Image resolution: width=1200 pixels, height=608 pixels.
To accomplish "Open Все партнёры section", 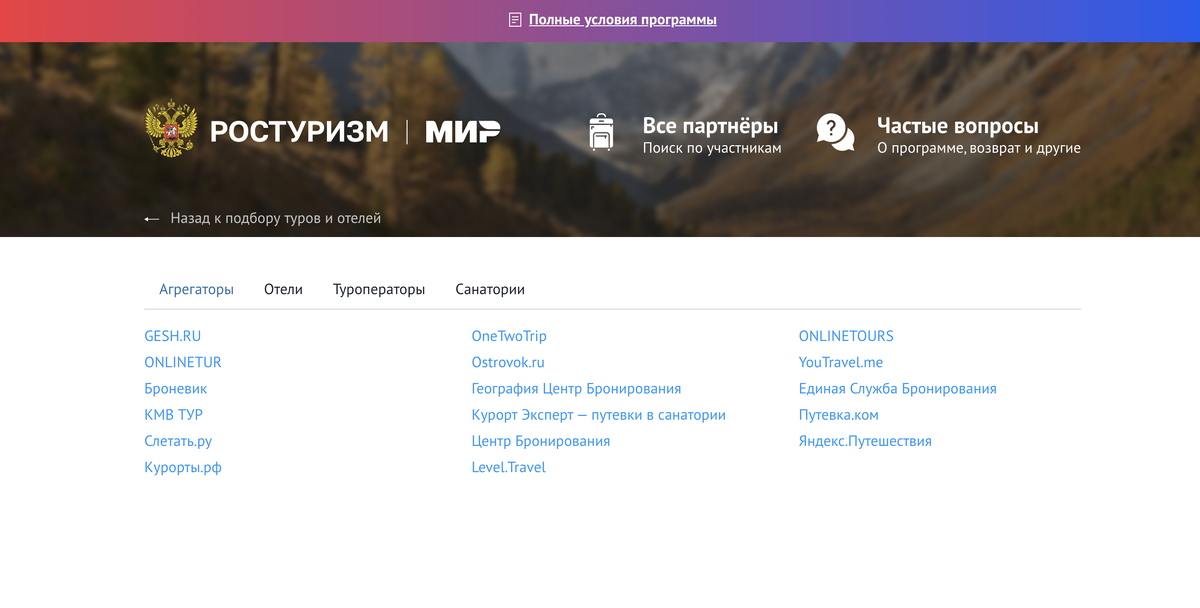I will coord(710,126).
